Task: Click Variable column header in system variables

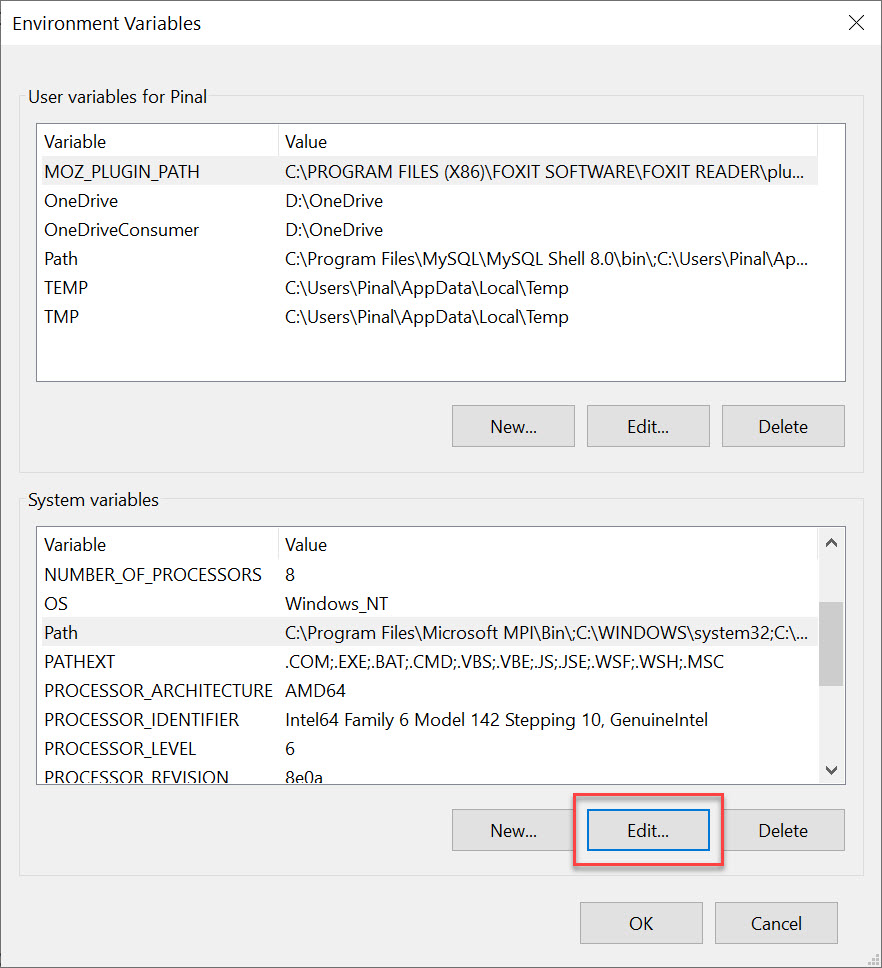Action: (x=158, y=544)
